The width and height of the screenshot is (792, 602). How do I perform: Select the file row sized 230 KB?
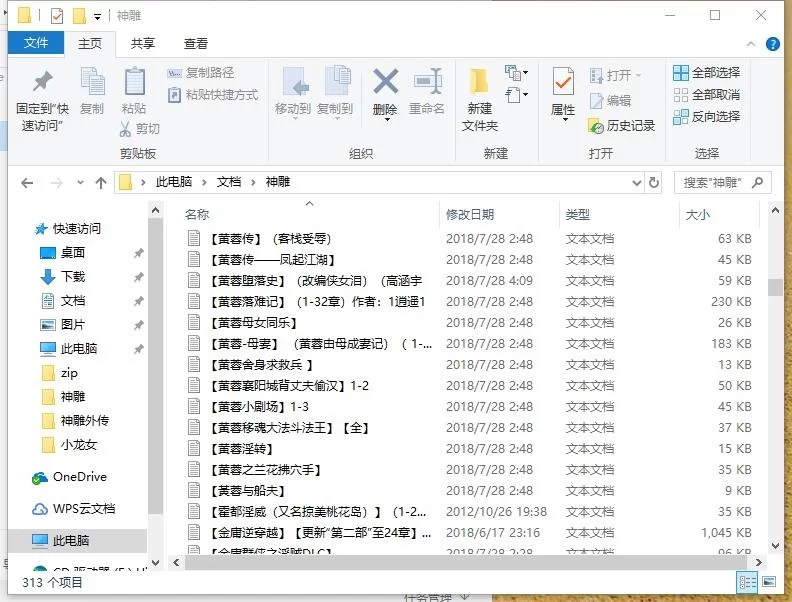point(469,302)
